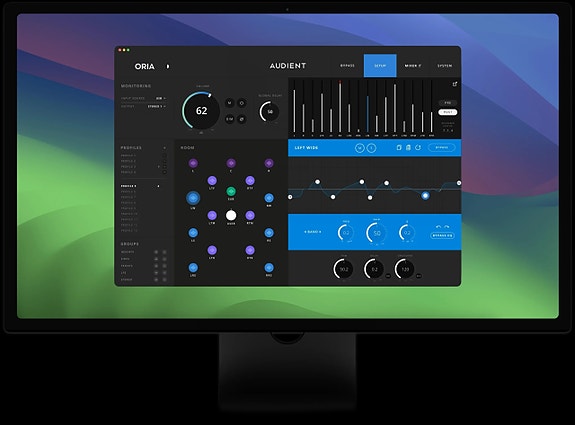
Task: Click the blue highlighted meter bar
Action: (367, 114)
